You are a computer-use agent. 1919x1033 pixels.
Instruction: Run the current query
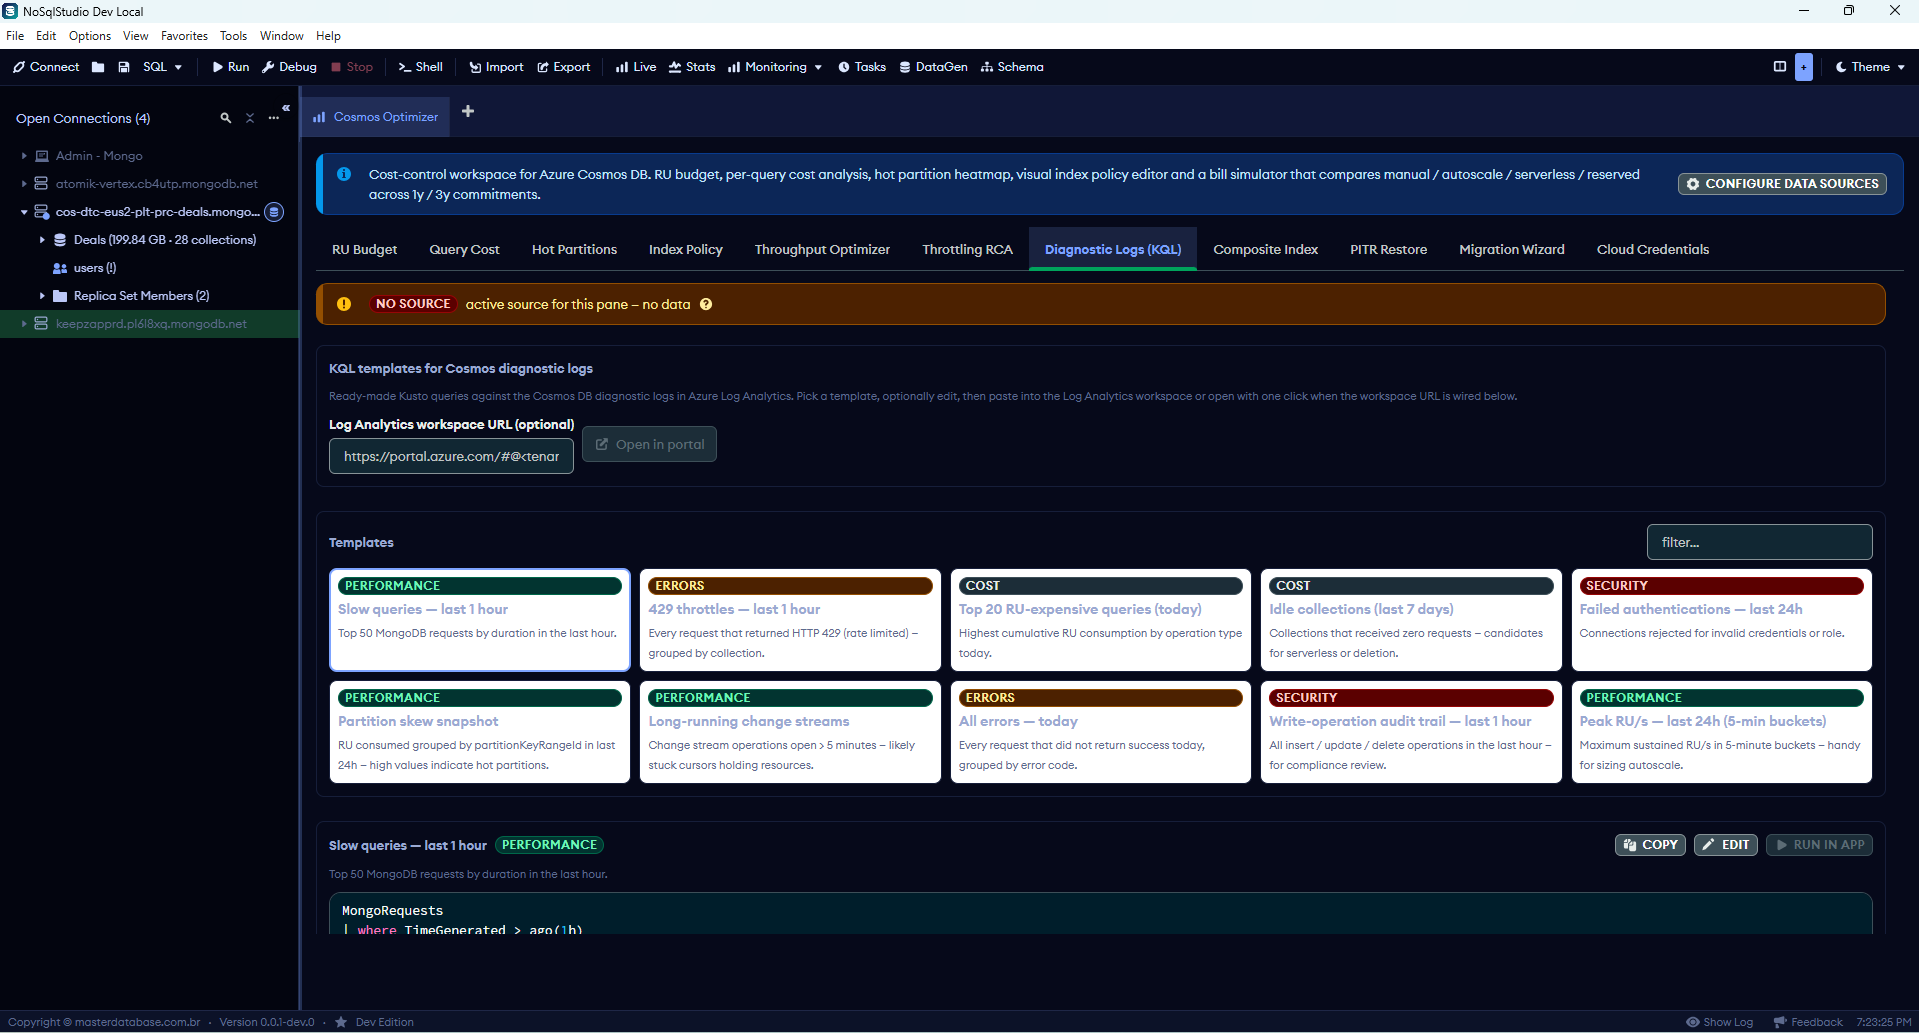coord(231,67)
